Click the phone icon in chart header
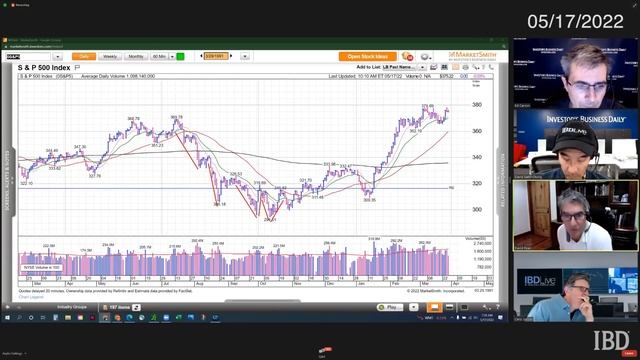This screenshot has width=640, height=360. pos(491,67)
